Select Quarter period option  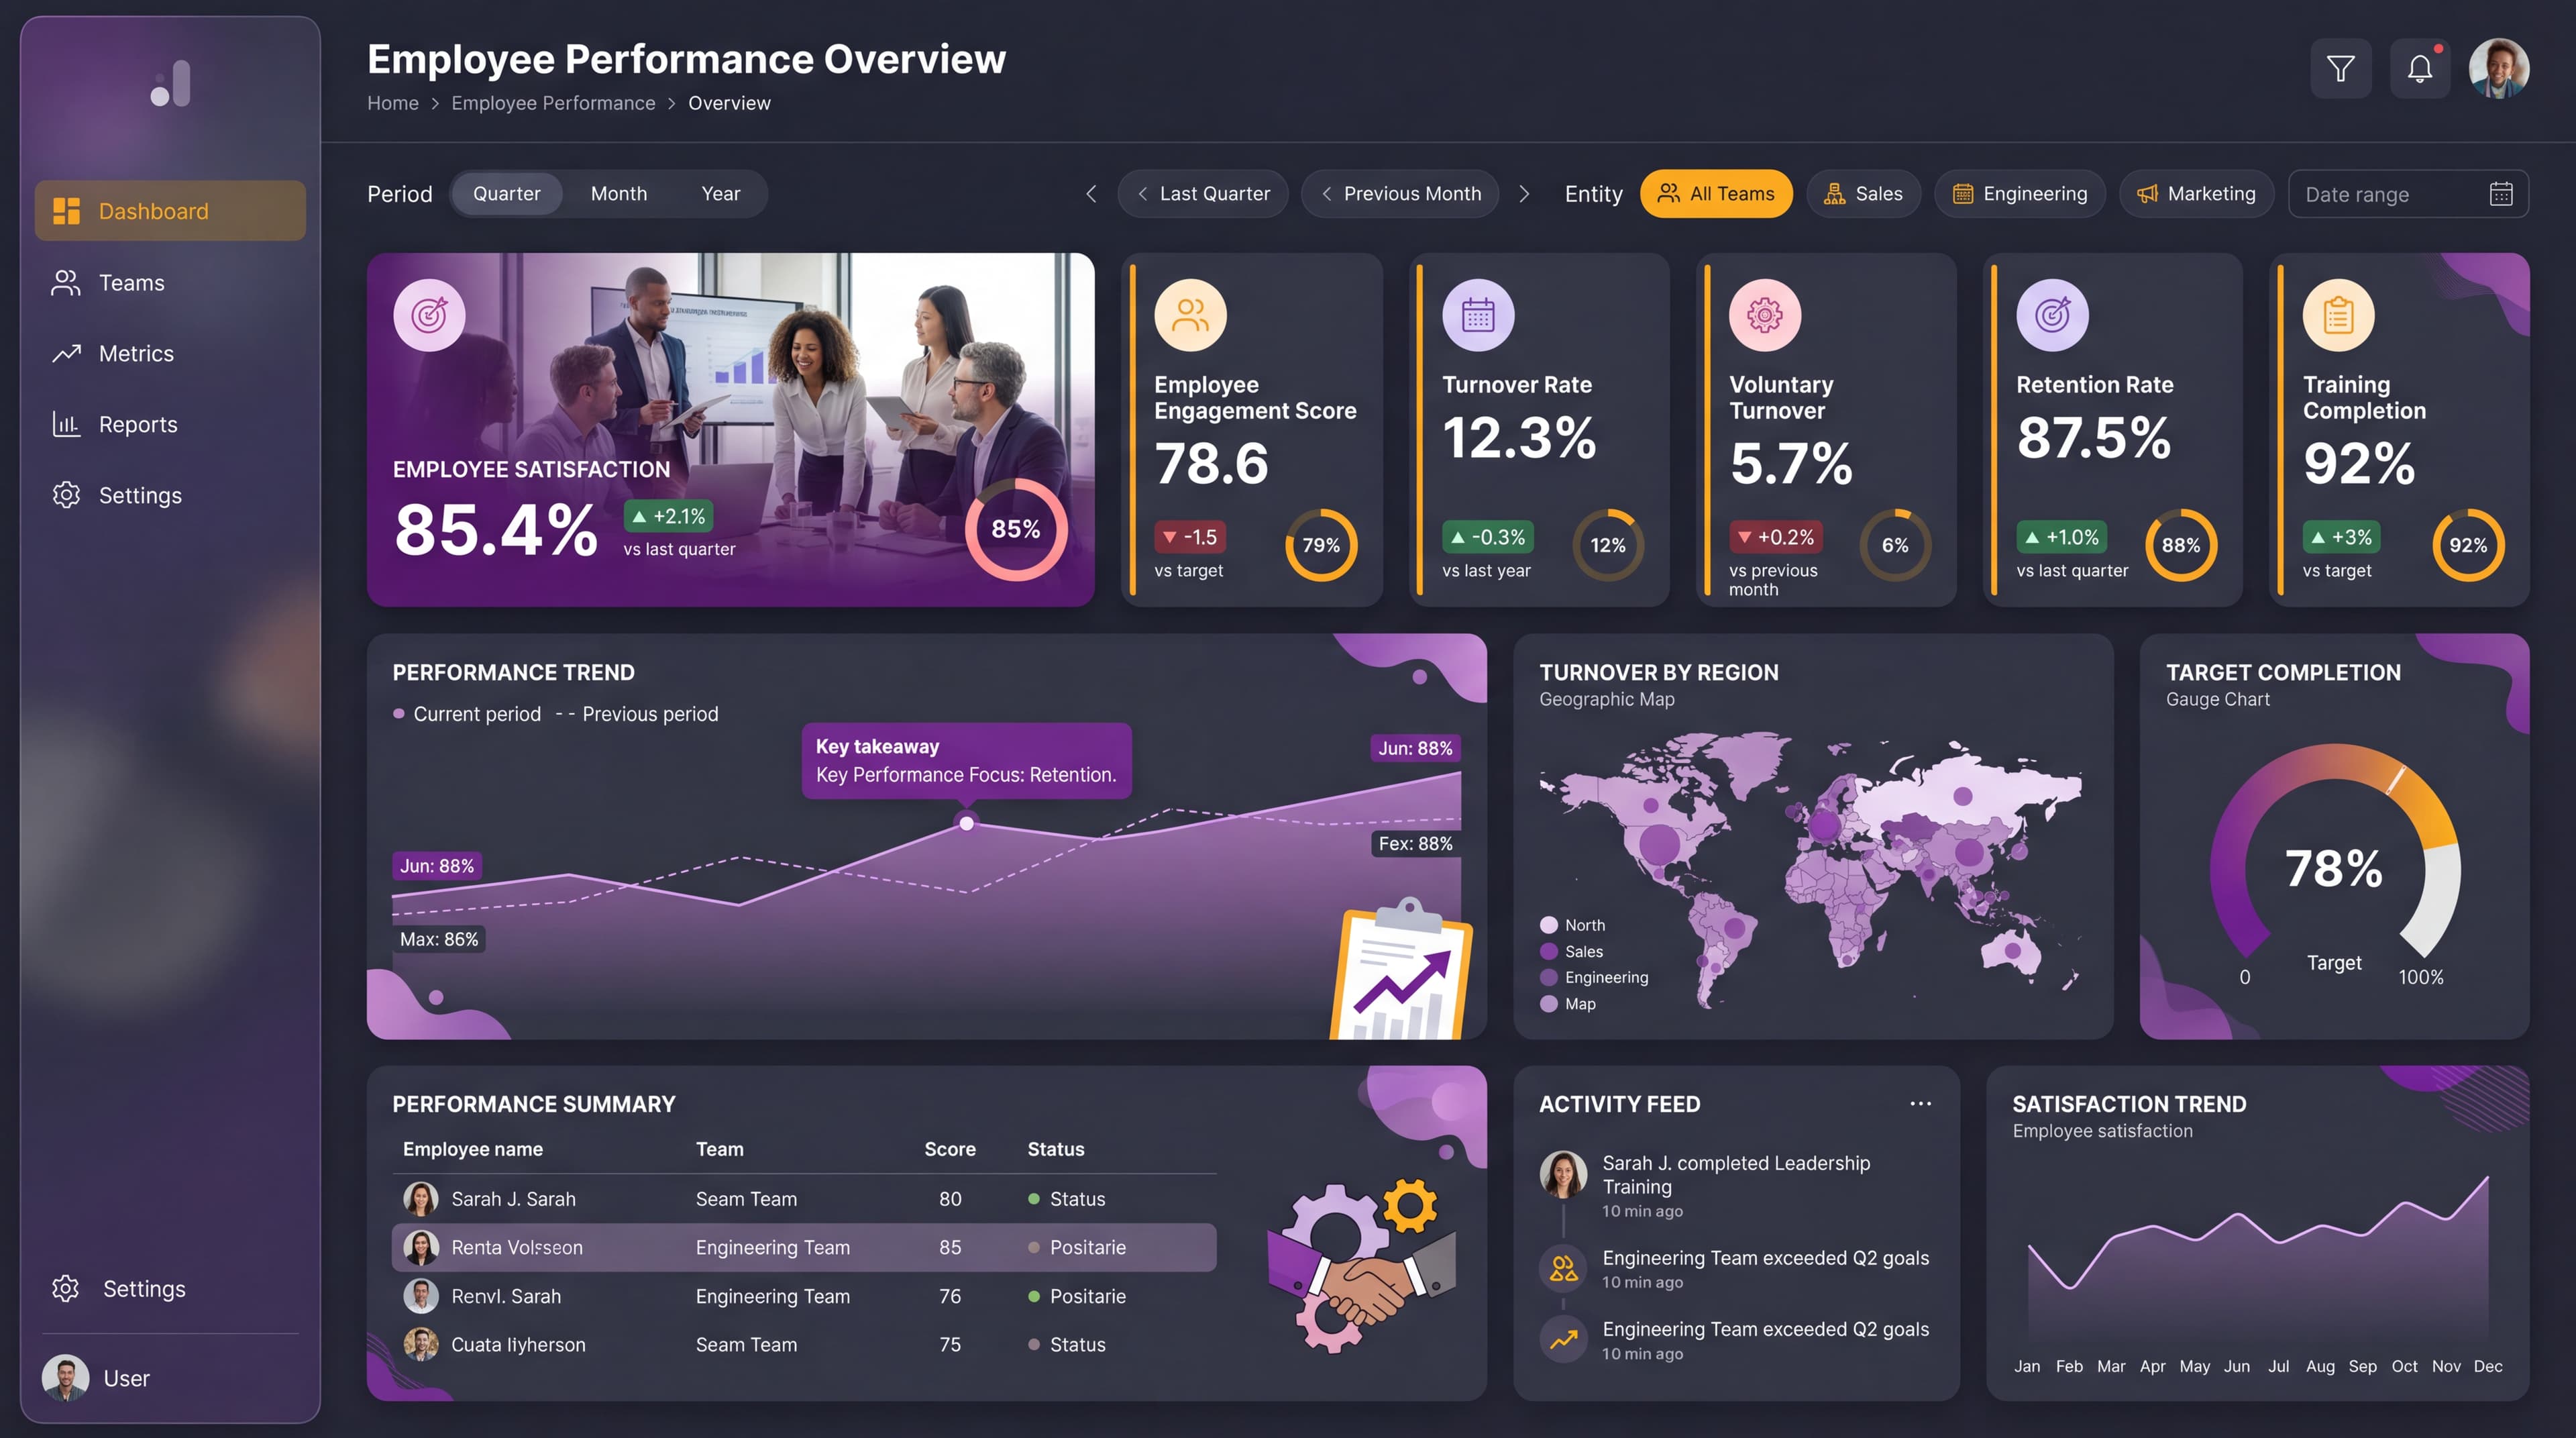pos(506,194)
